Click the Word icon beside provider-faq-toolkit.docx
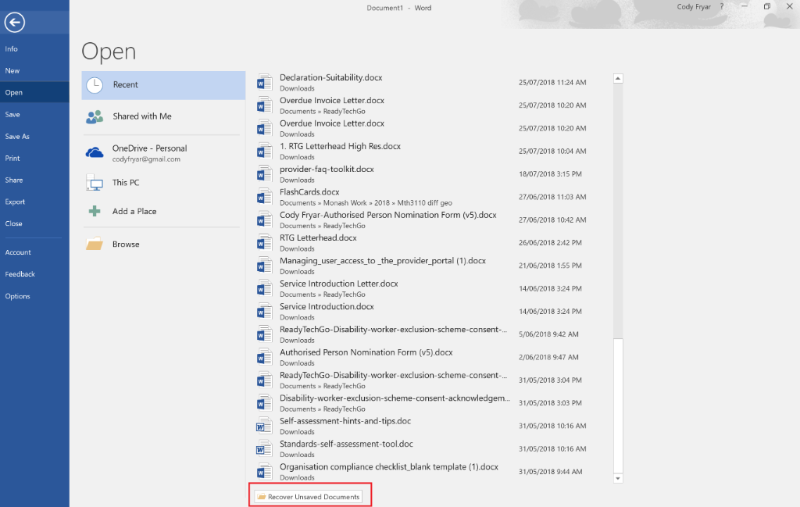 264,174
